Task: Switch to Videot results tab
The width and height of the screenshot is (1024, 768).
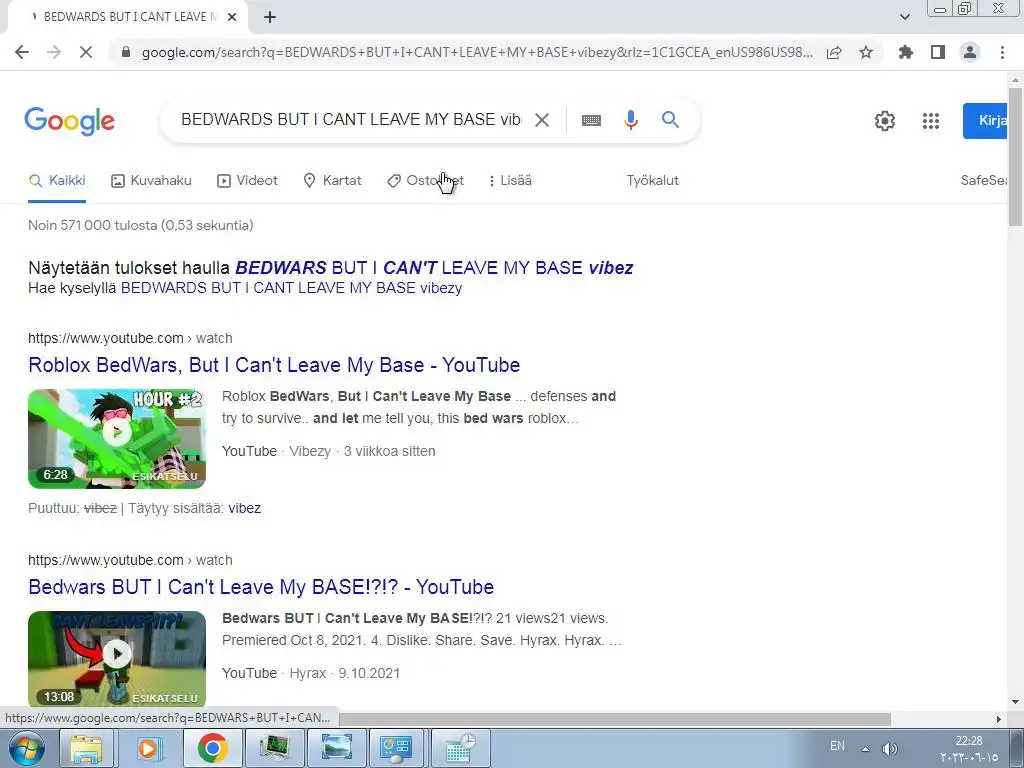Action: [248, 180]
